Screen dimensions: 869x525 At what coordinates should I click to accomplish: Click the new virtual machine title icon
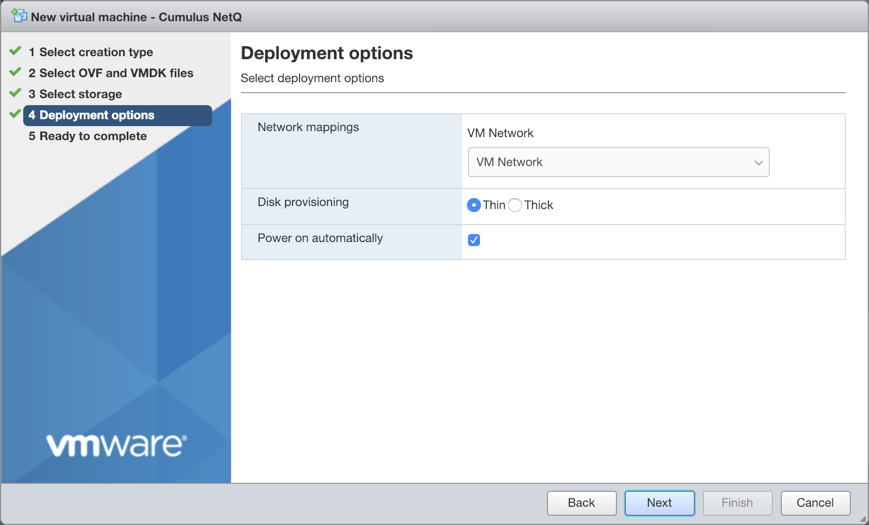click(19, 16)
